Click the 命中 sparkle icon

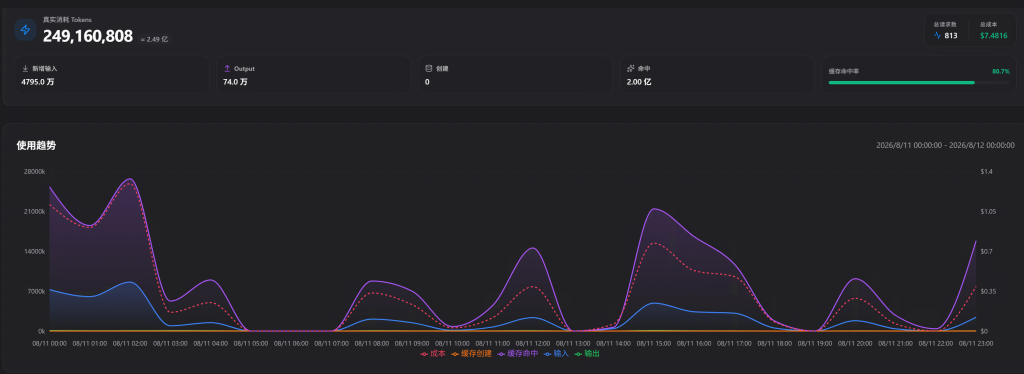pos(631,68)
